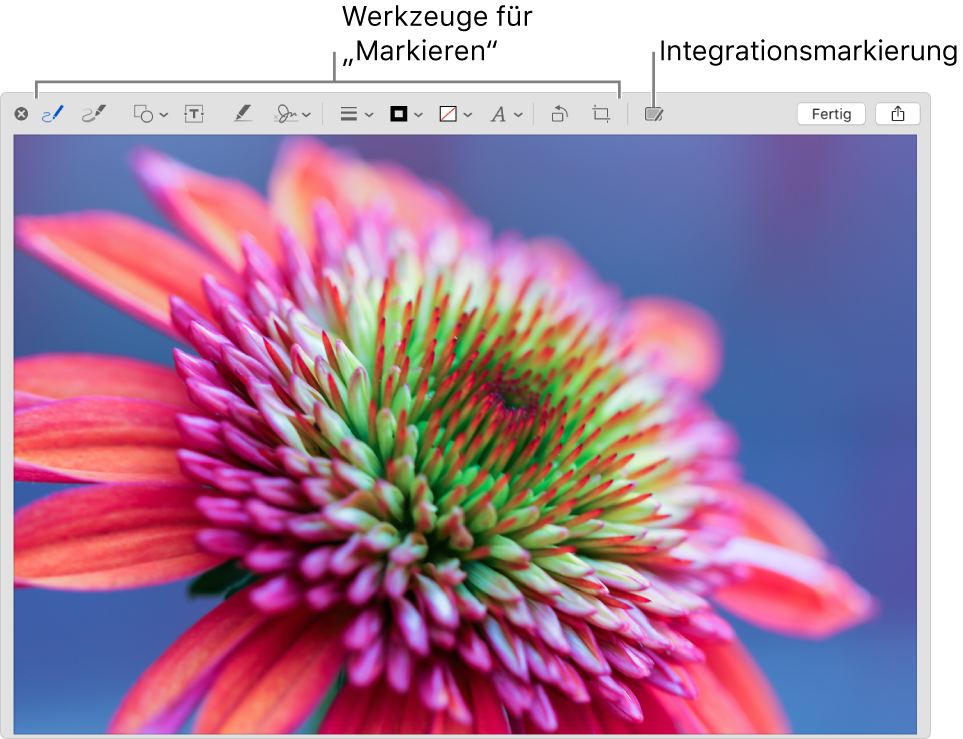Add a Text box
The height and width of the screenshot is (739, 963).
[x=194, y=114]
